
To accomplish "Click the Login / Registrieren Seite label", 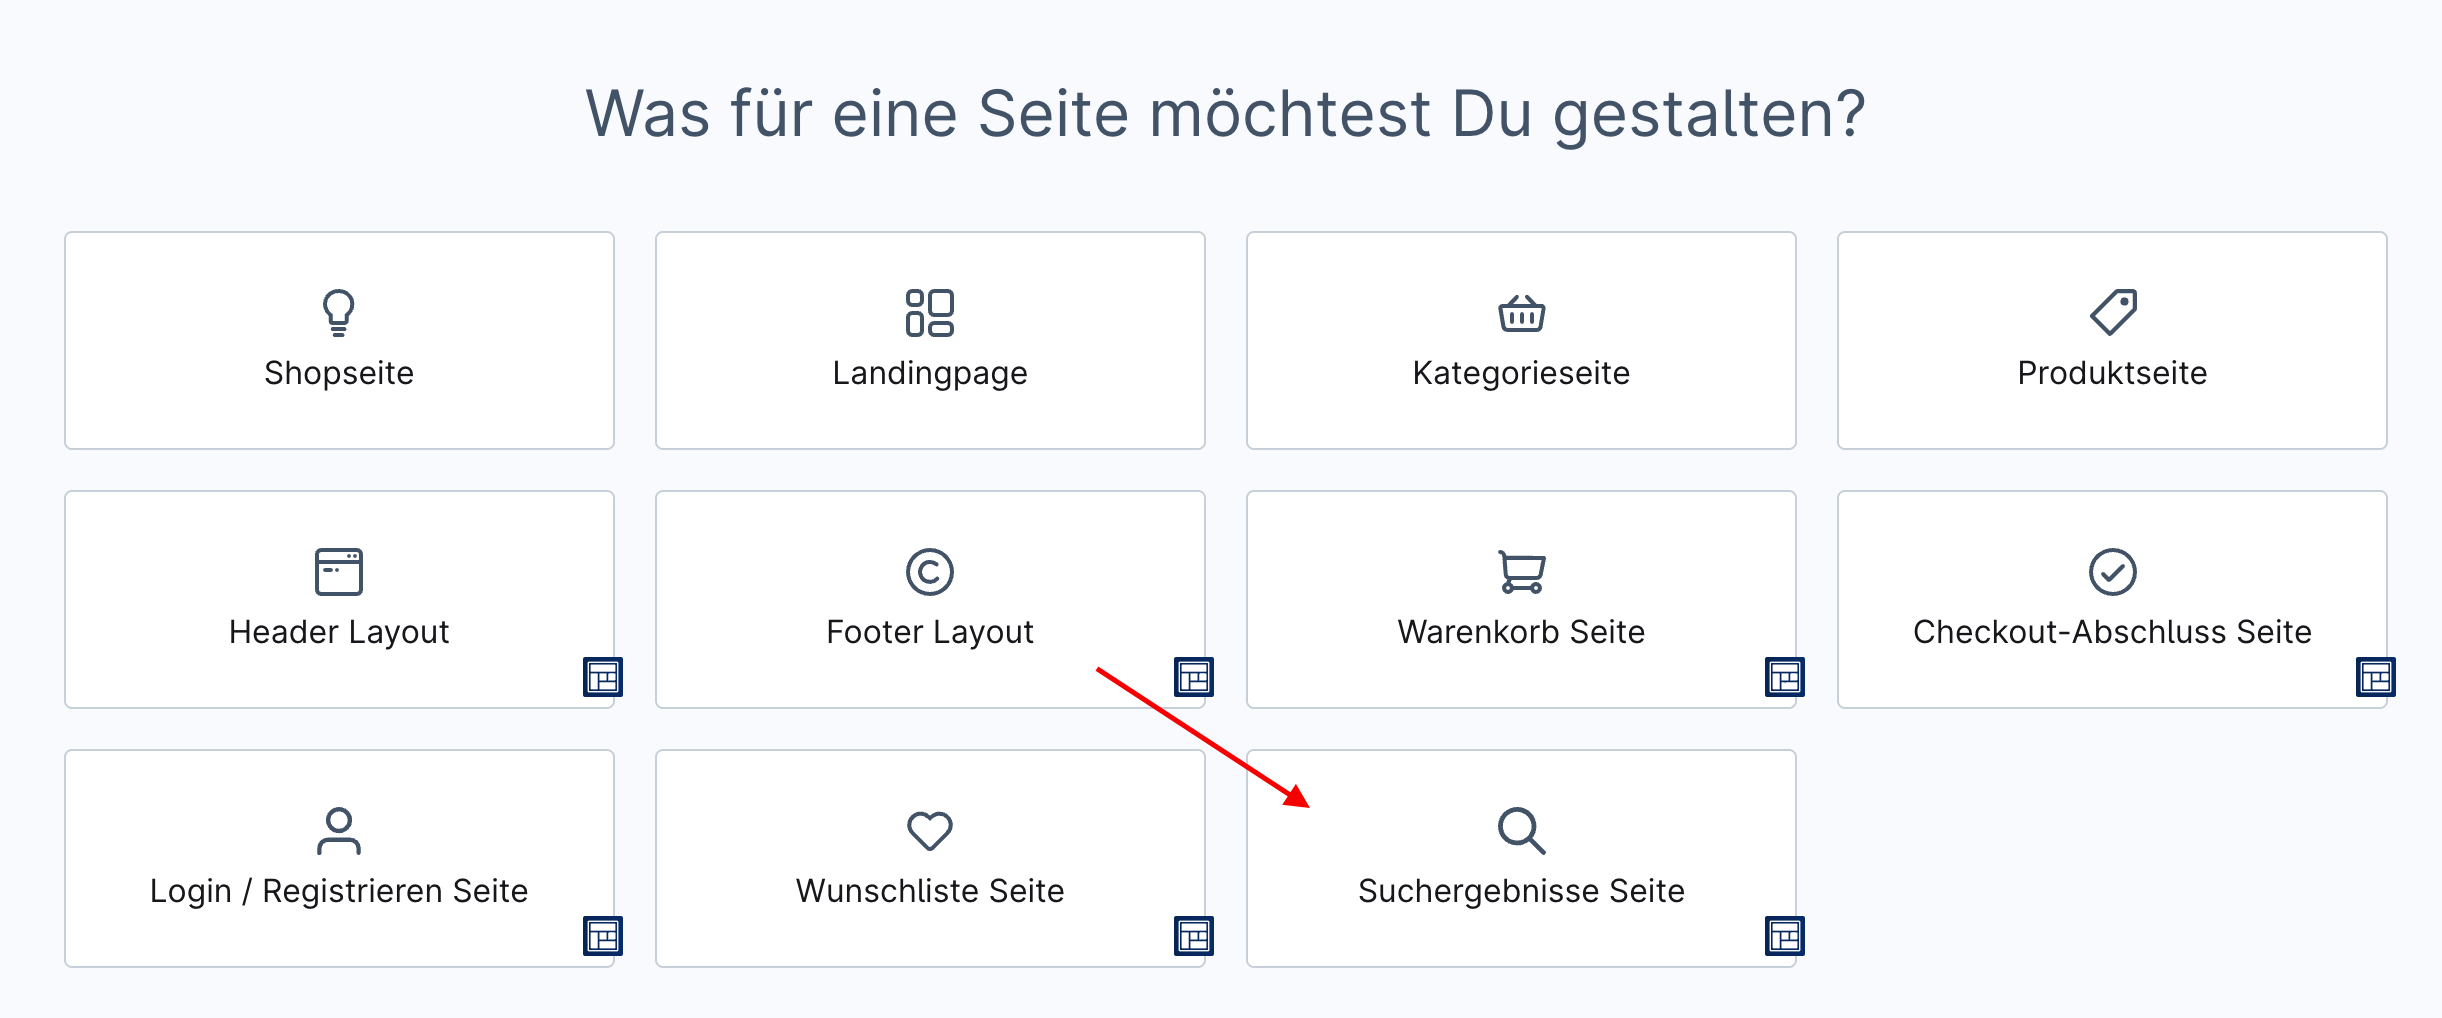I will (x=339, y=891).
